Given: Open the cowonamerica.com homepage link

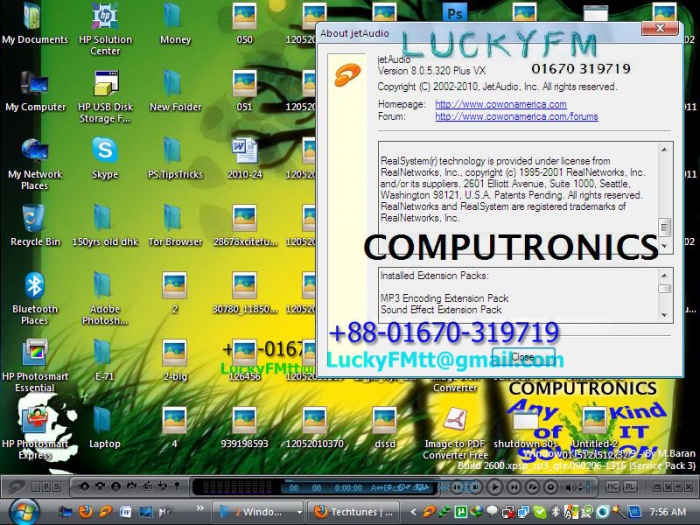Looking at the screenshot, I should [500, 104].
